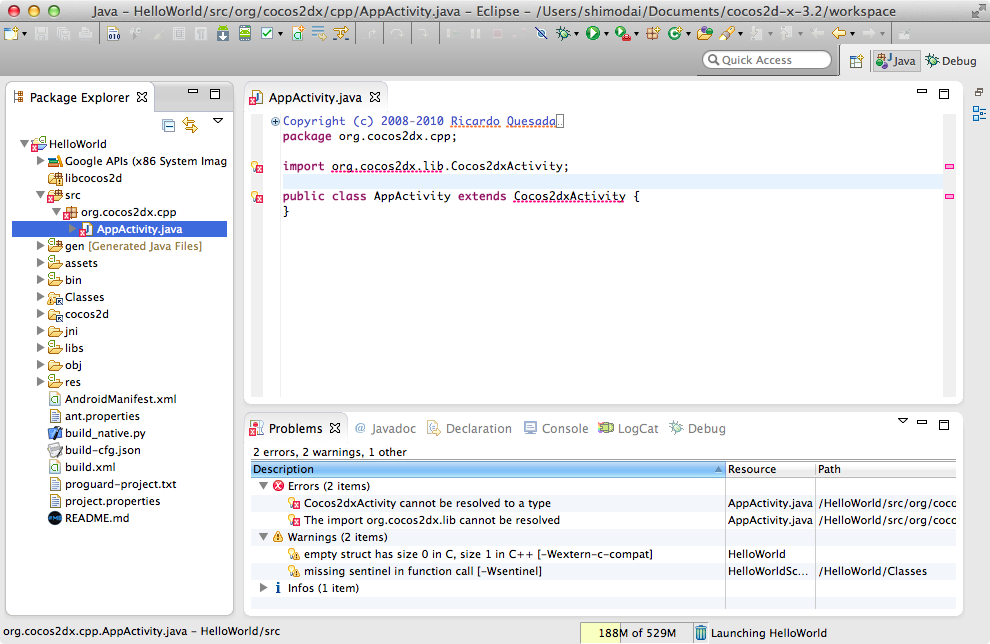
Task: Expand the assets folder
Action: tap(40, 263)
